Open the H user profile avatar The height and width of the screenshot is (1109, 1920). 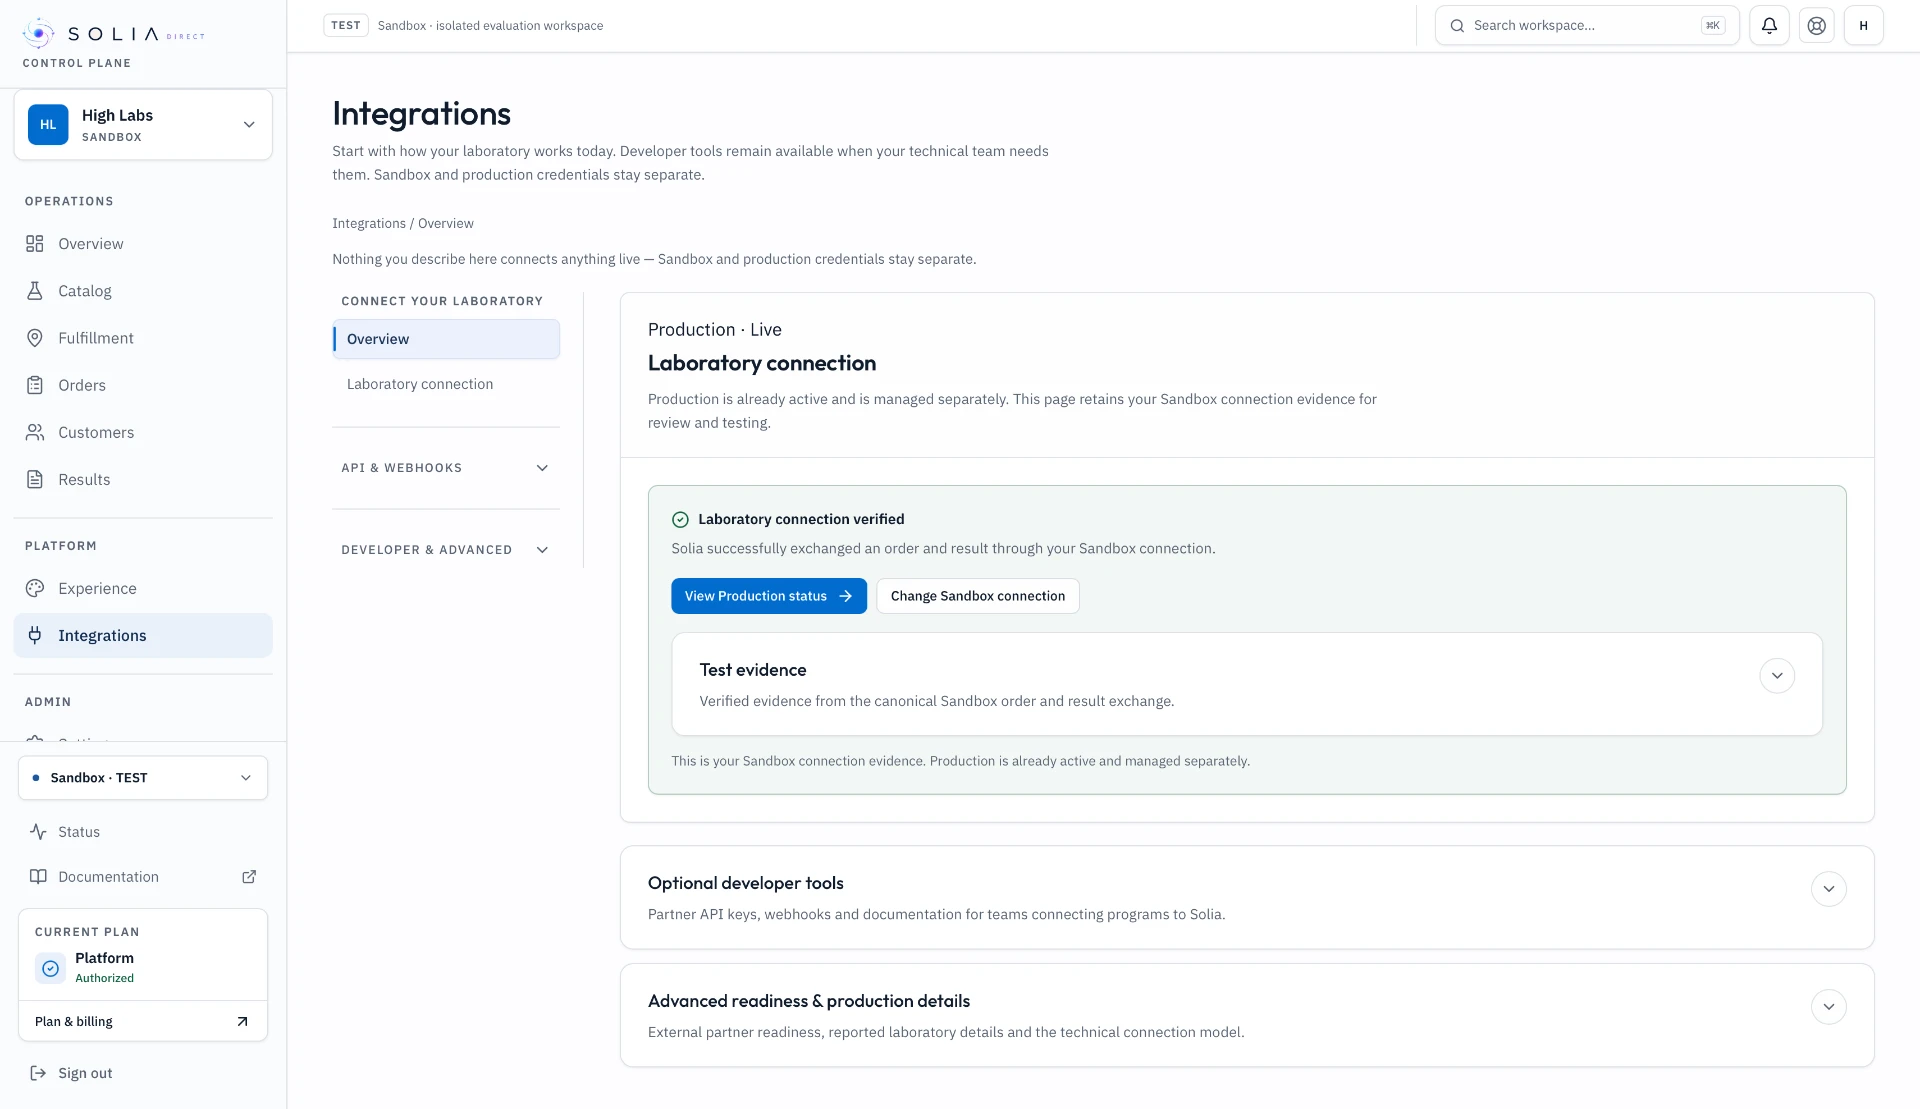1863,26
